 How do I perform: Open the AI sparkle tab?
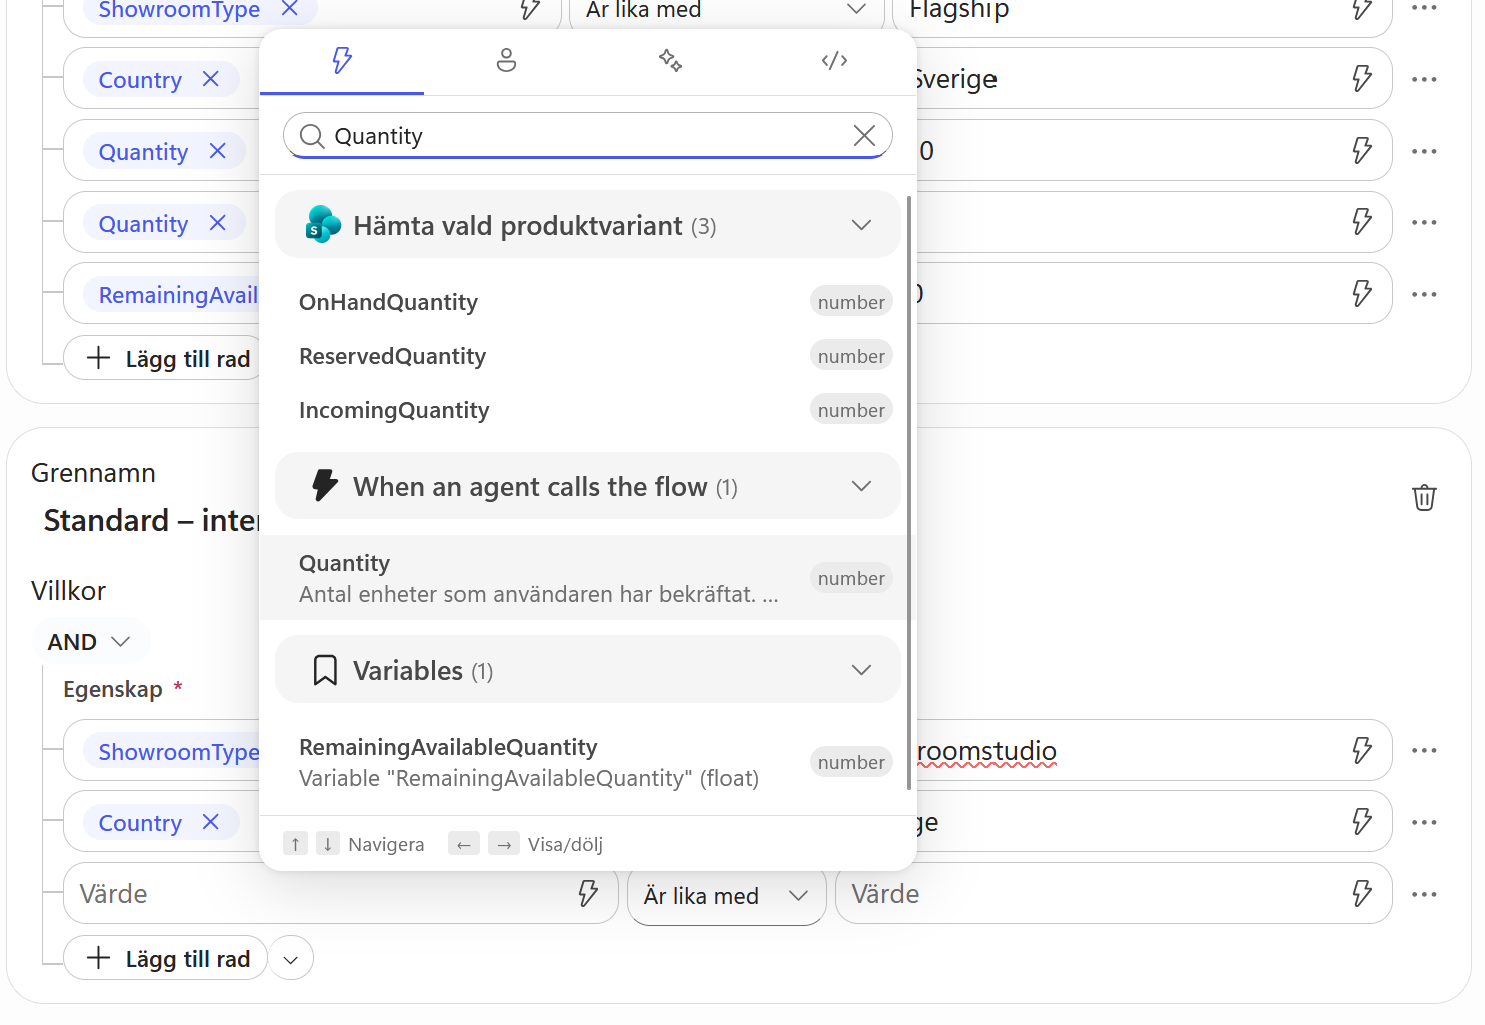(x=670, y=61)
